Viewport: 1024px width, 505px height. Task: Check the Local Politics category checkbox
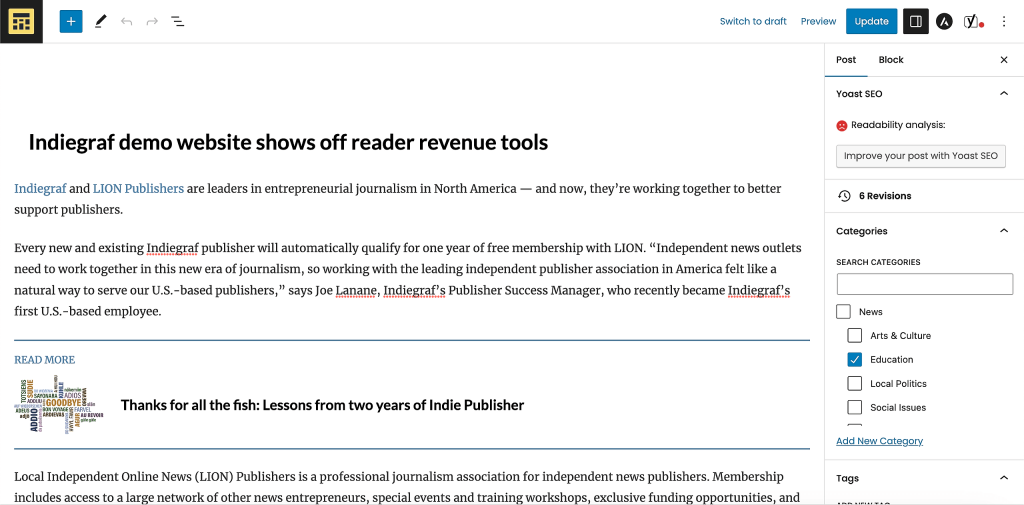tap(854, 384)
